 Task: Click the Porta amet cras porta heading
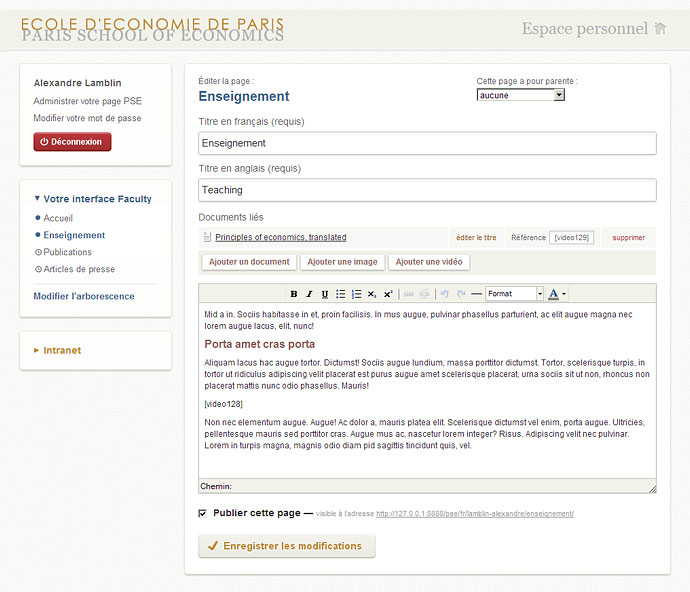tap(260, 344)
